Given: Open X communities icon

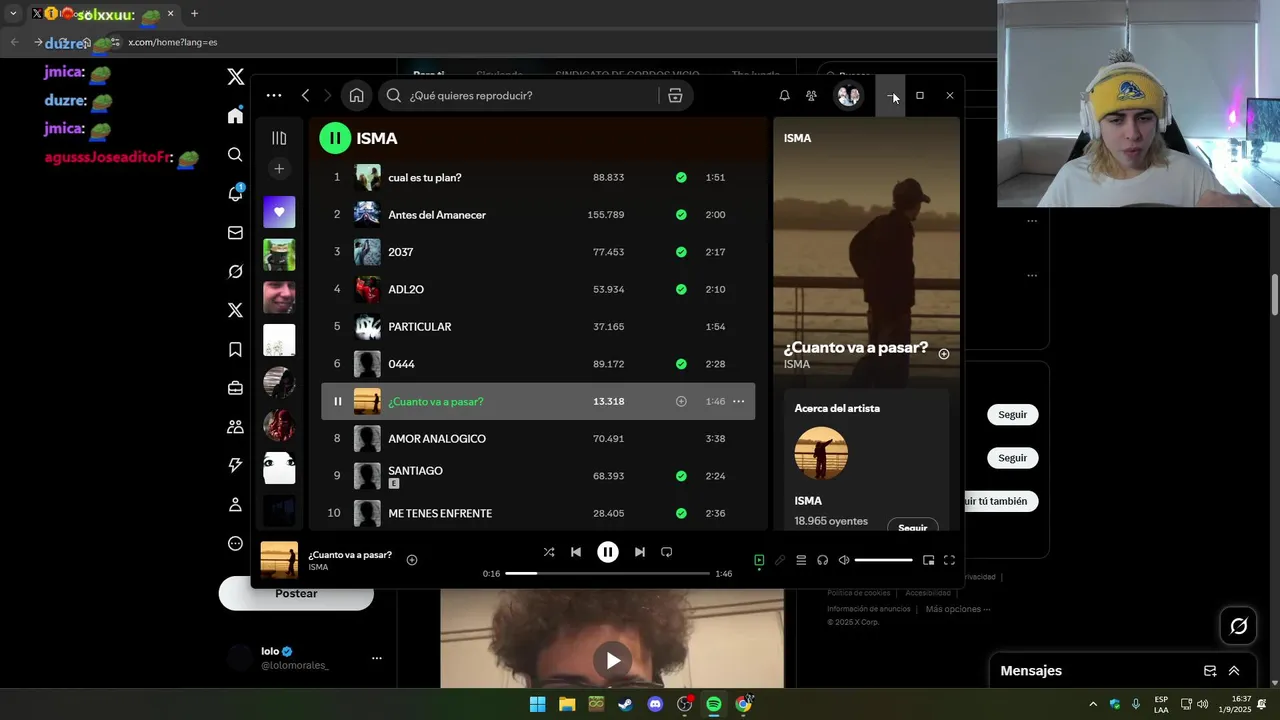Looking at the screenshot, I should coord(235,427).
